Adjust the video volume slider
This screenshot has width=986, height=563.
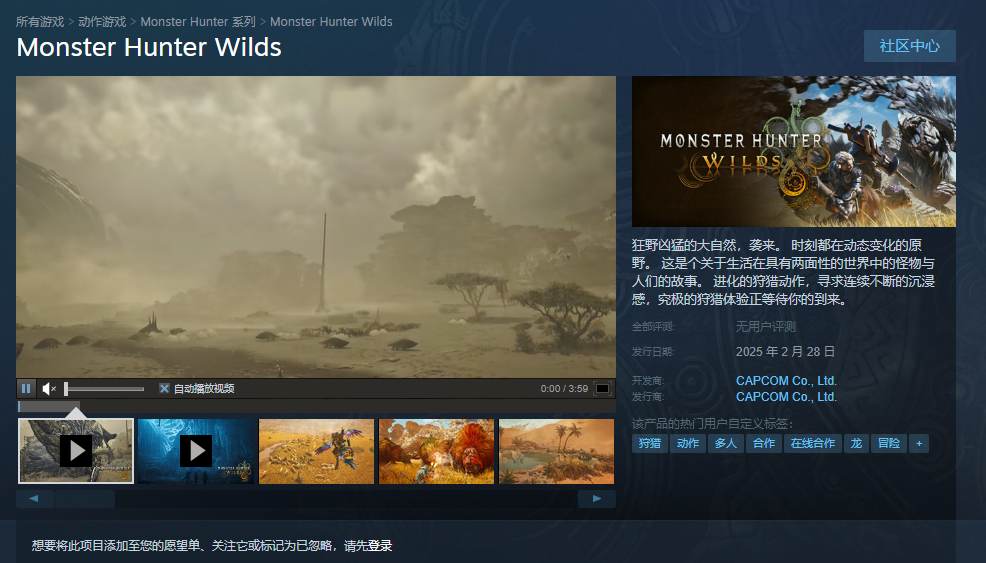click(104, 389)
